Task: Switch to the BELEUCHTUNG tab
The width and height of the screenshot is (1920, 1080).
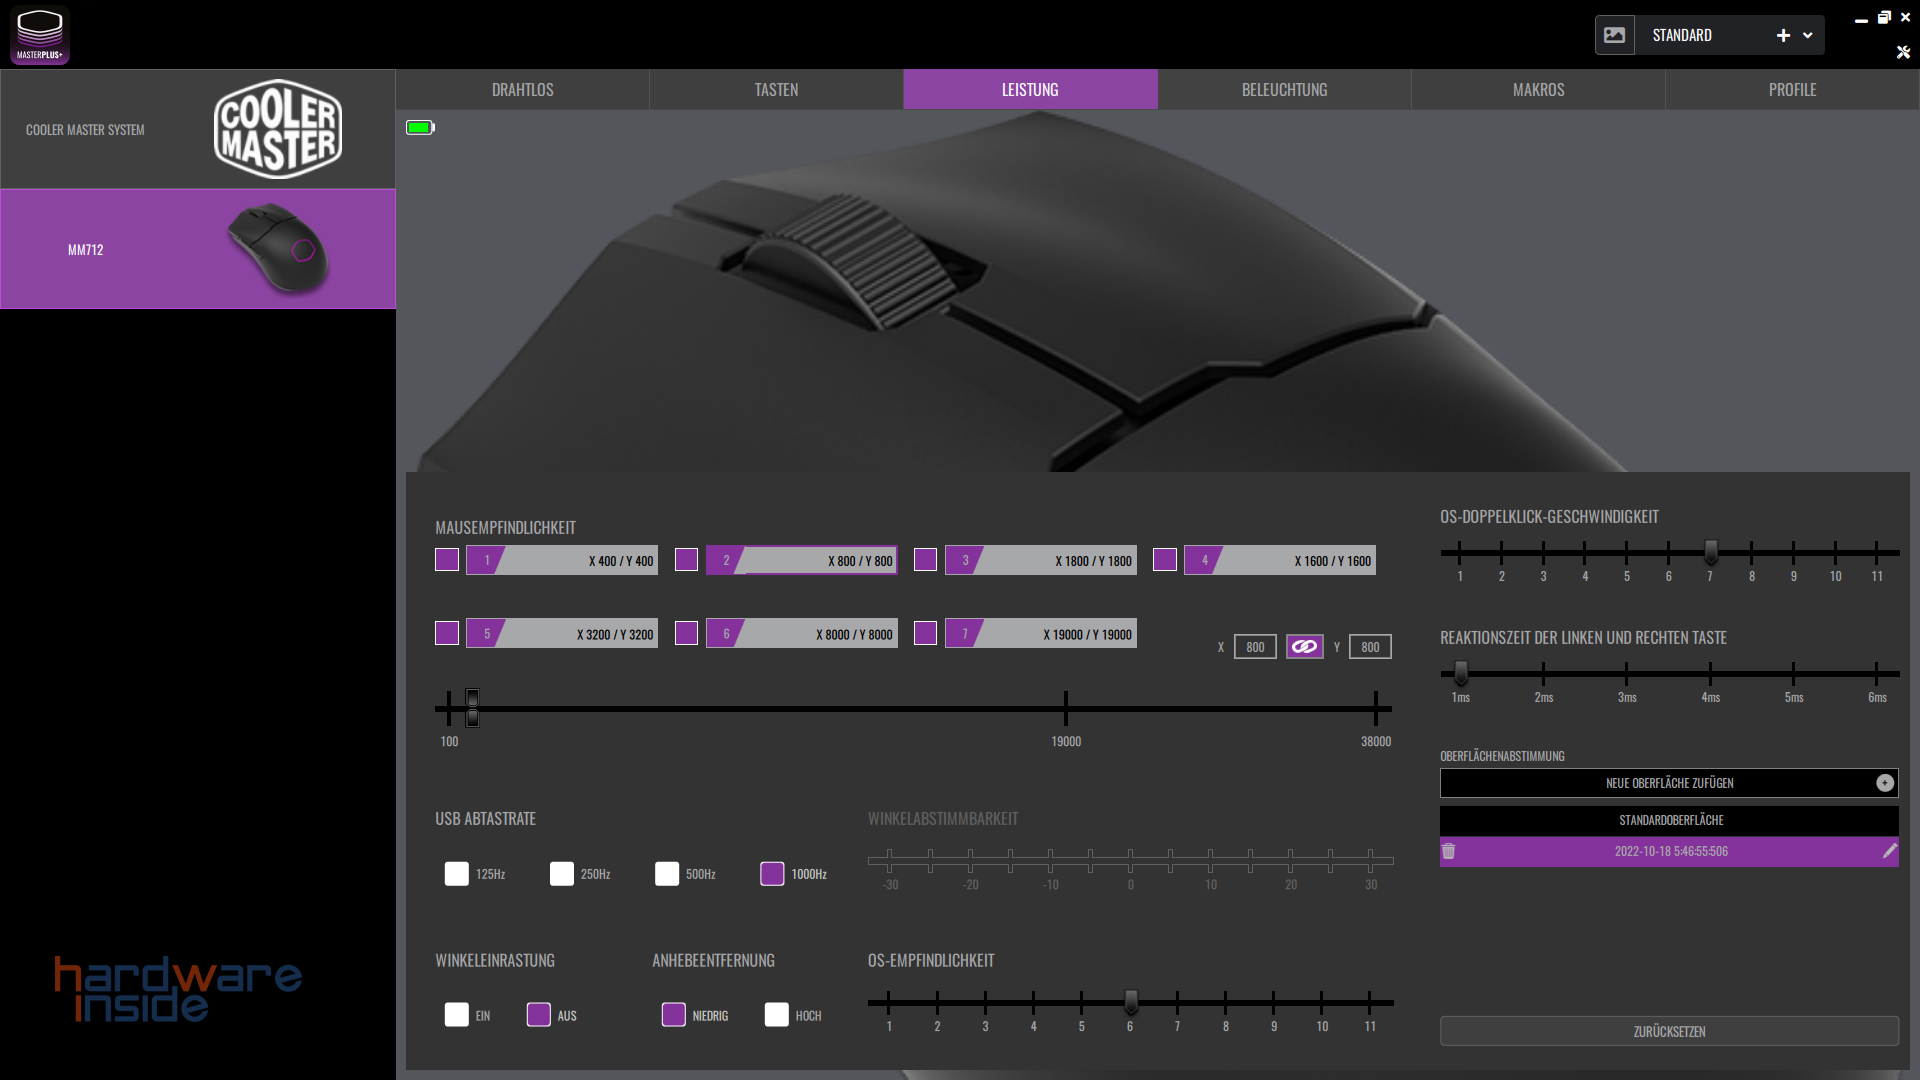Action: coord(1284,90)
